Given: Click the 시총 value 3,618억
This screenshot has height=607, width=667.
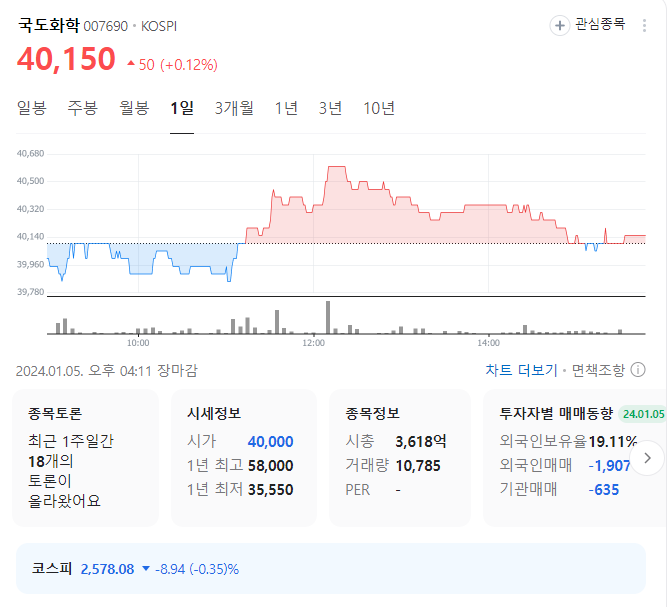Looking at the screenshot, I should [x=421, y=442].
